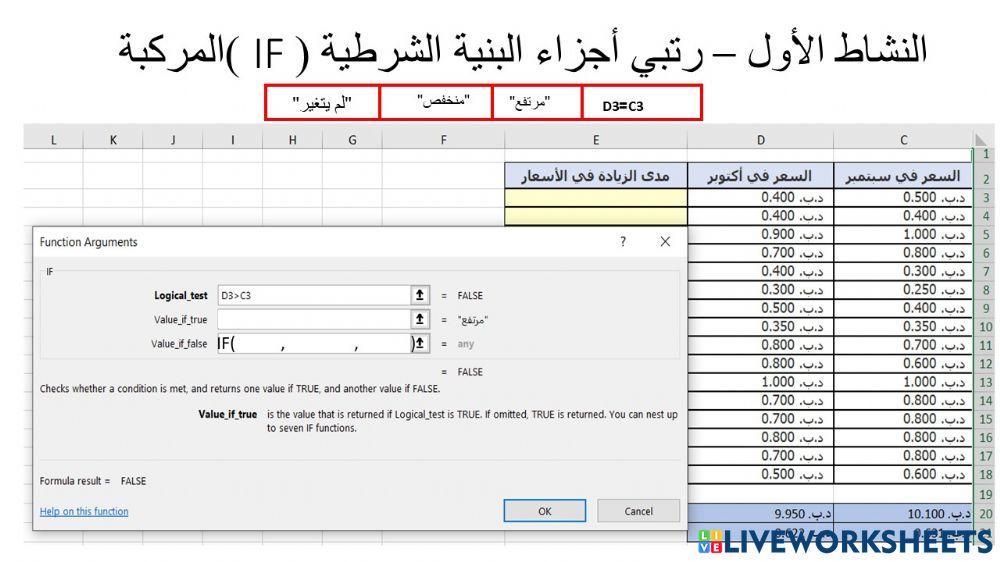Click the select-all triangle at sheet corner

[x=981, y=139]
